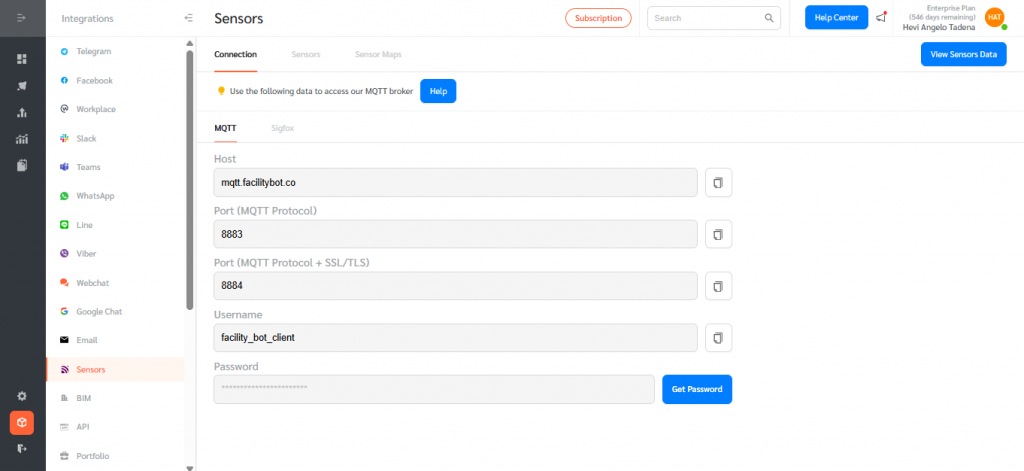Image resolution: width=1024 pixels, height=471 pixels.
Task: Click the Get Password button
Action: [x=697, y=389]
